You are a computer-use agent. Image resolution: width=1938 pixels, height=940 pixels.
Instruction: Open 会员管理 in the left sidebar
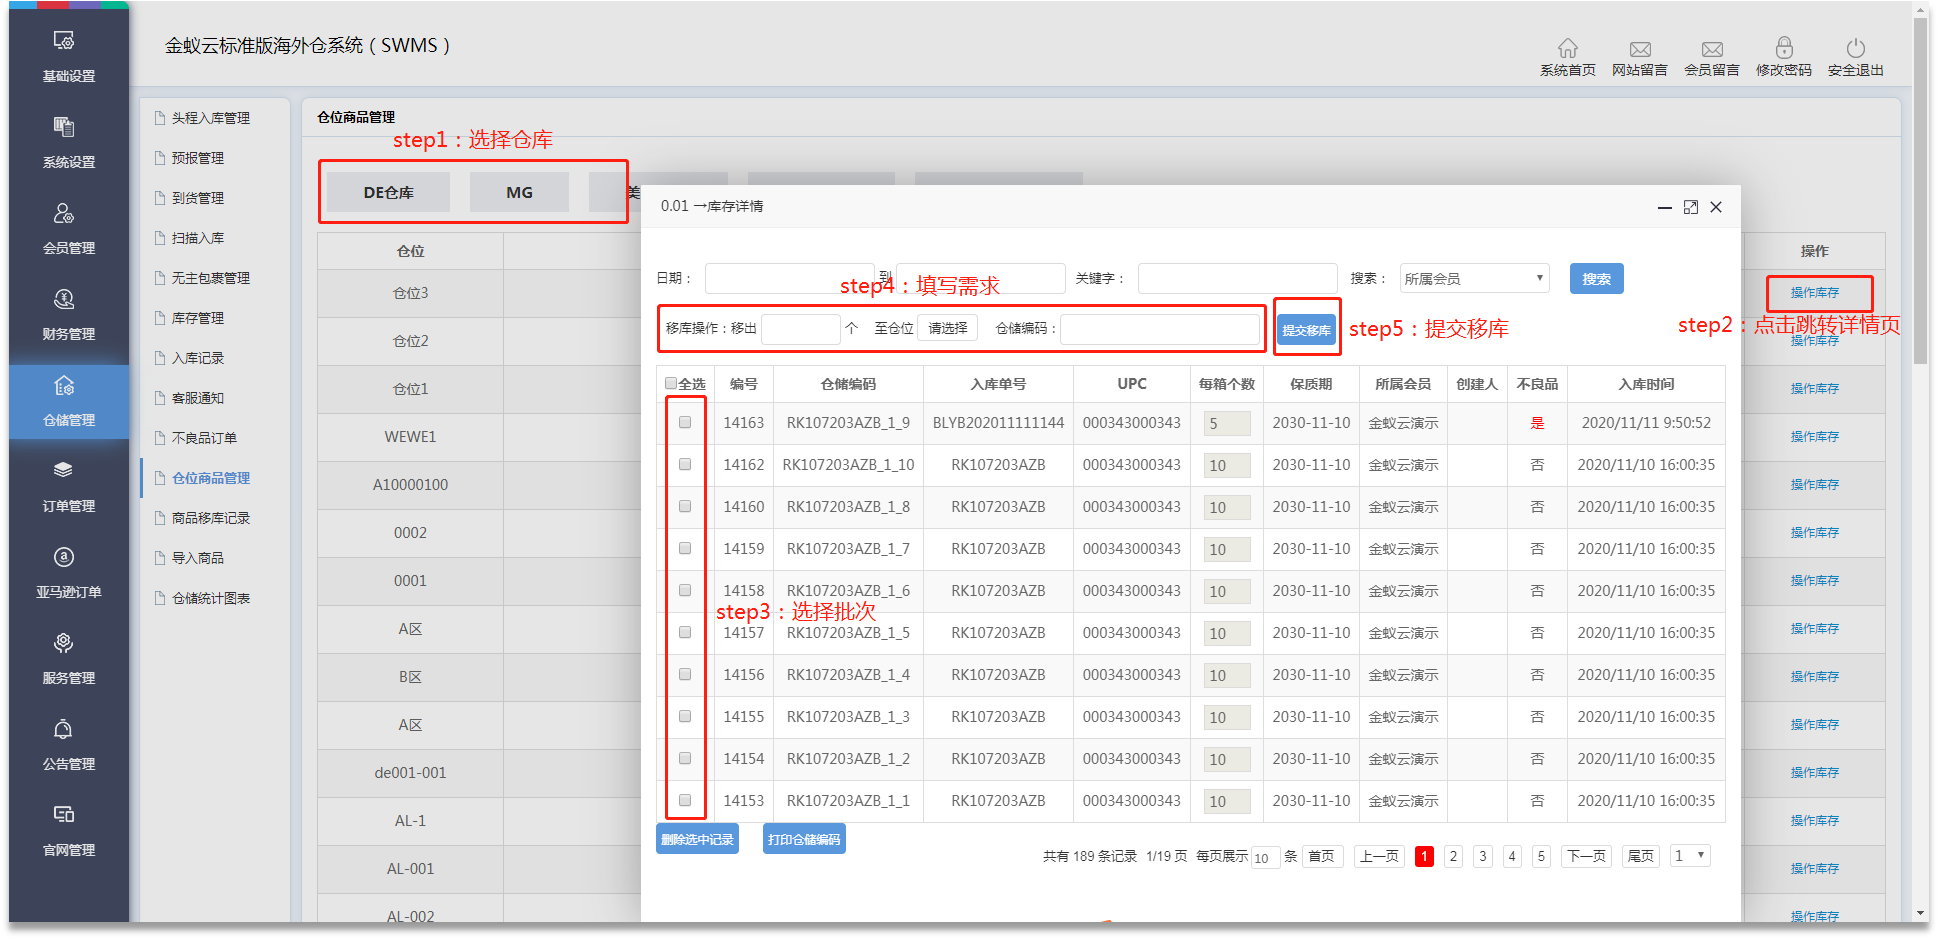[64, 213]
